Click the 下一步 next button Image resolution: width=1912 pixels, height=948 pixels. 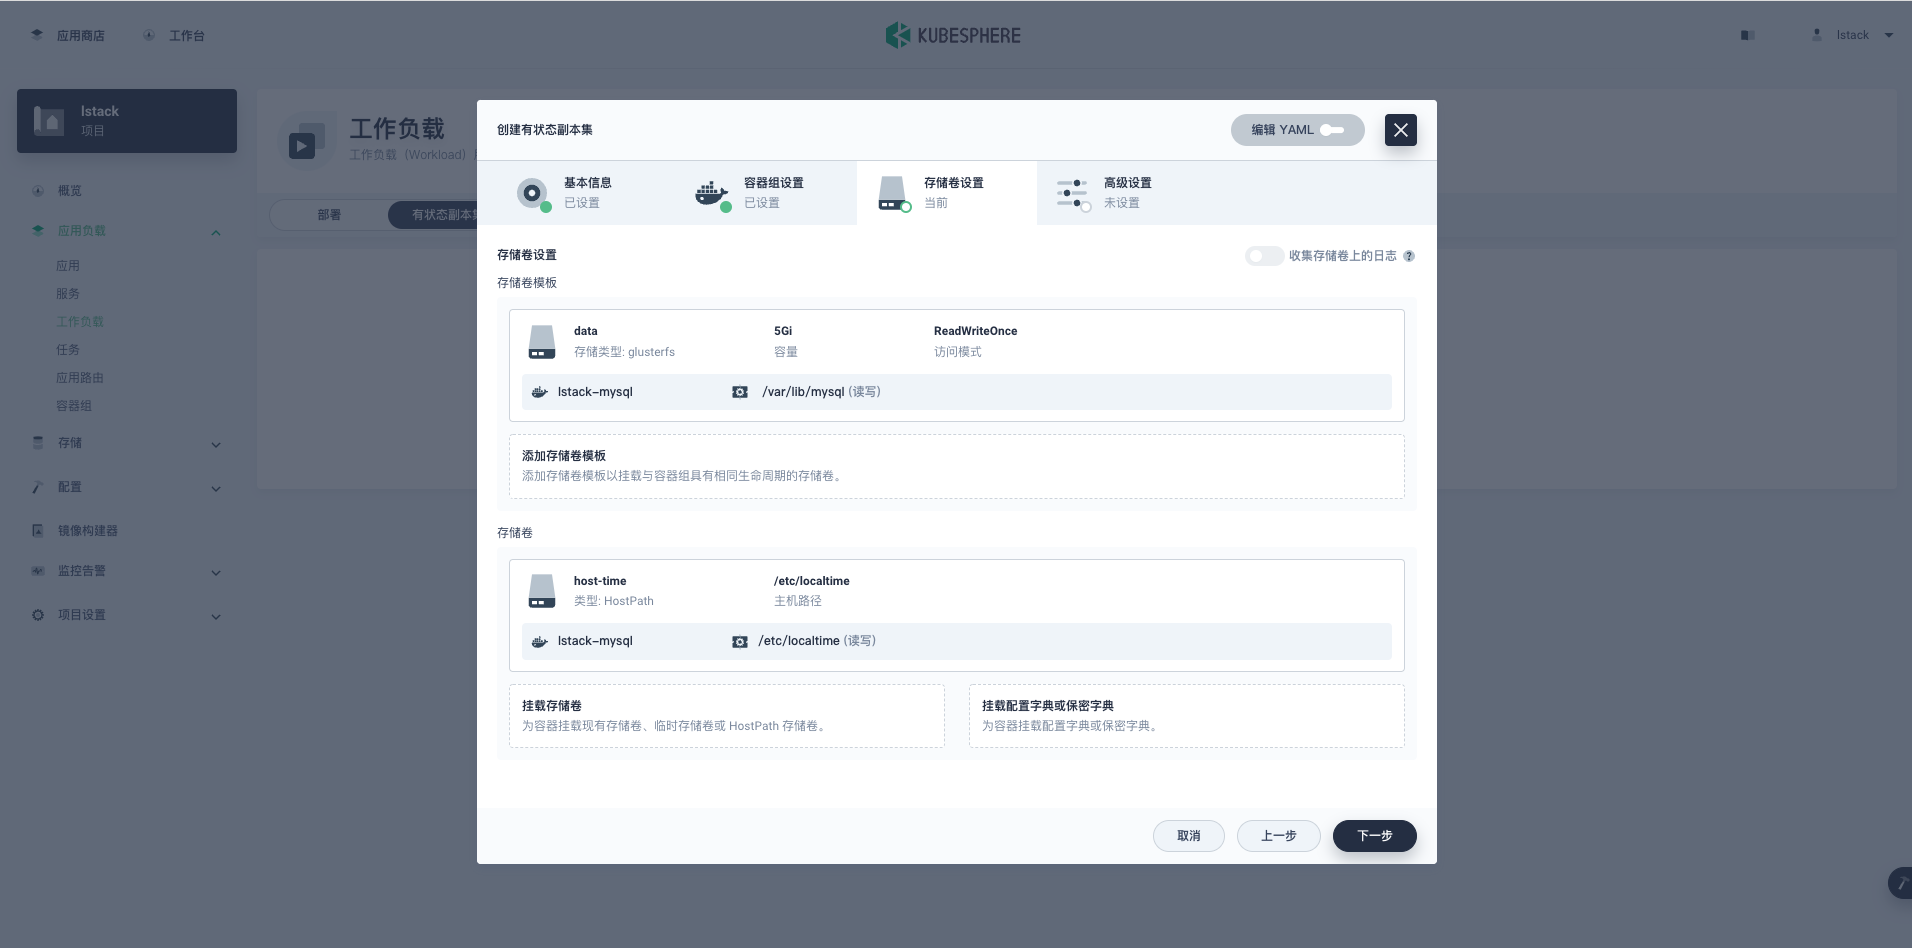pos(1375,836)
